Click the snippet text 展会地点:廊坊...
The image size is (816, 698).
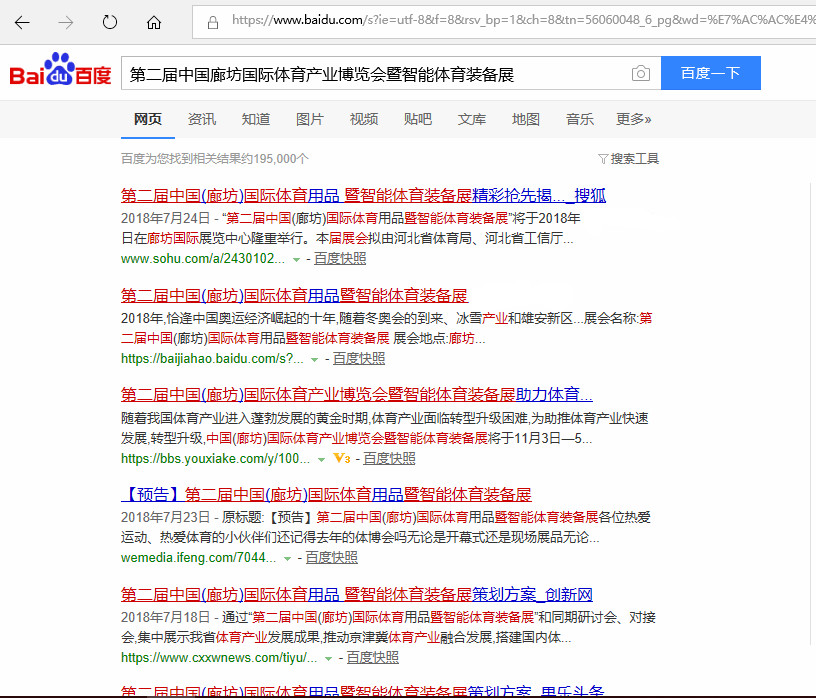pos(434,339)
